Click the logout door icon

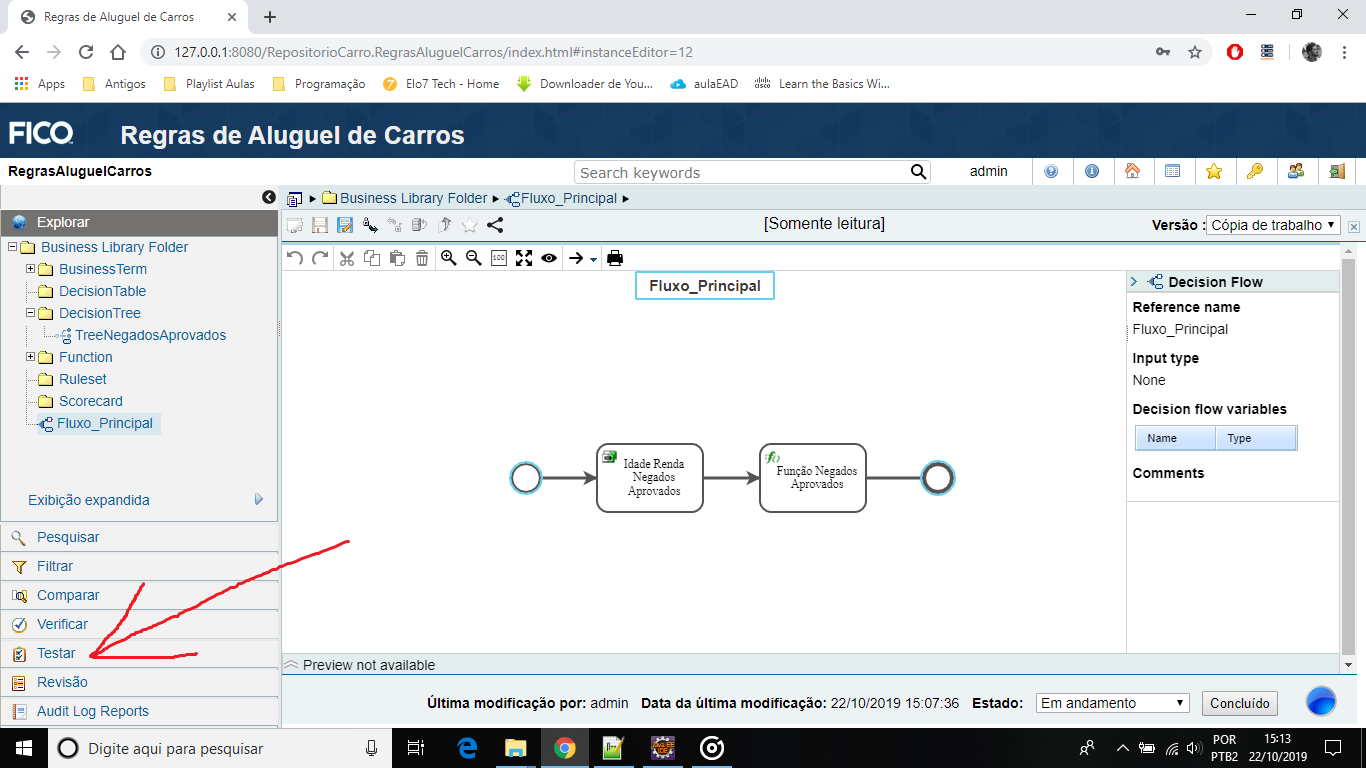click(x=1337, y=172)
